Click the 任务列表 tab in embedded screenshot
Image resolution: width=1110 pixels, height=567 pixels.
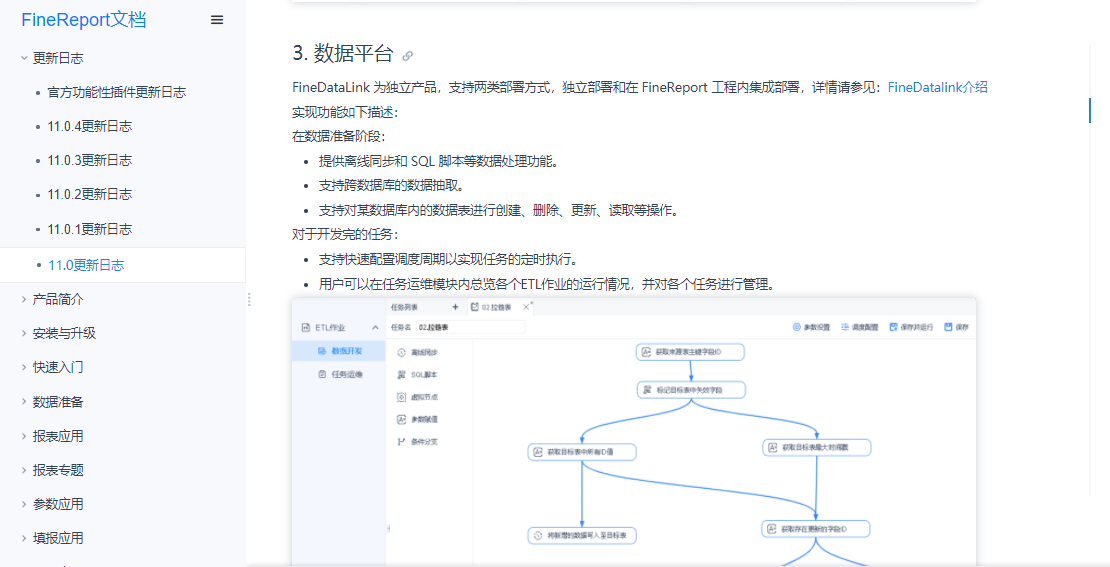coord(404,307)
